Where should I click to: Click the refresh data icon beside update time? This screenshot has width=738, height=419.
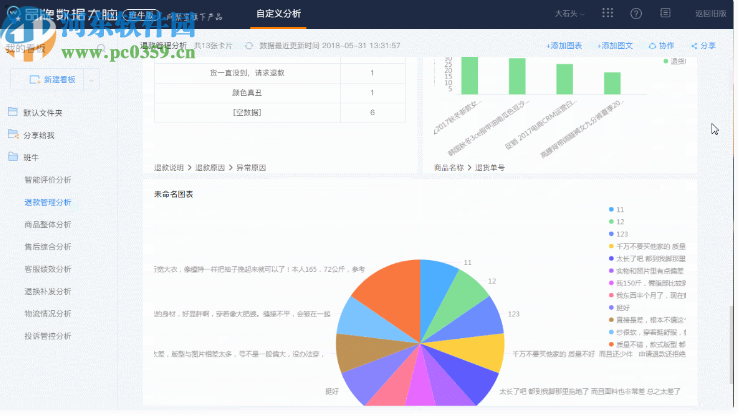coord(249,46)
